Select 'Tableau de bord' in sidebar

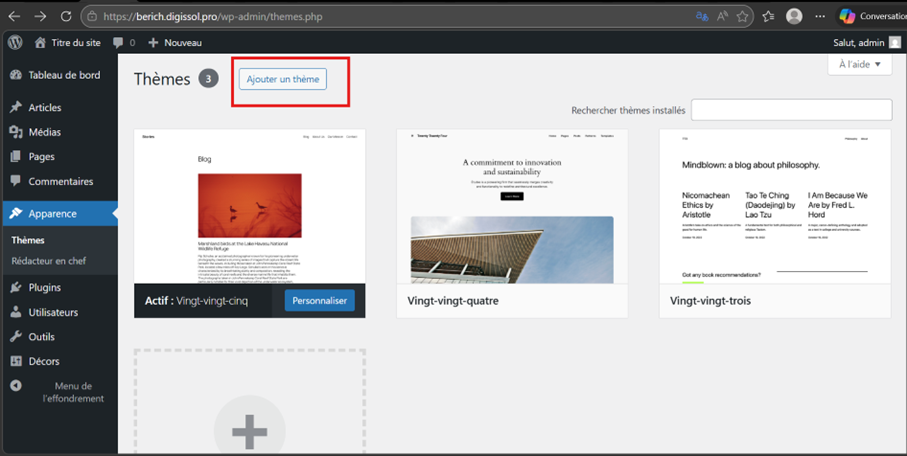tap(63, 75)
